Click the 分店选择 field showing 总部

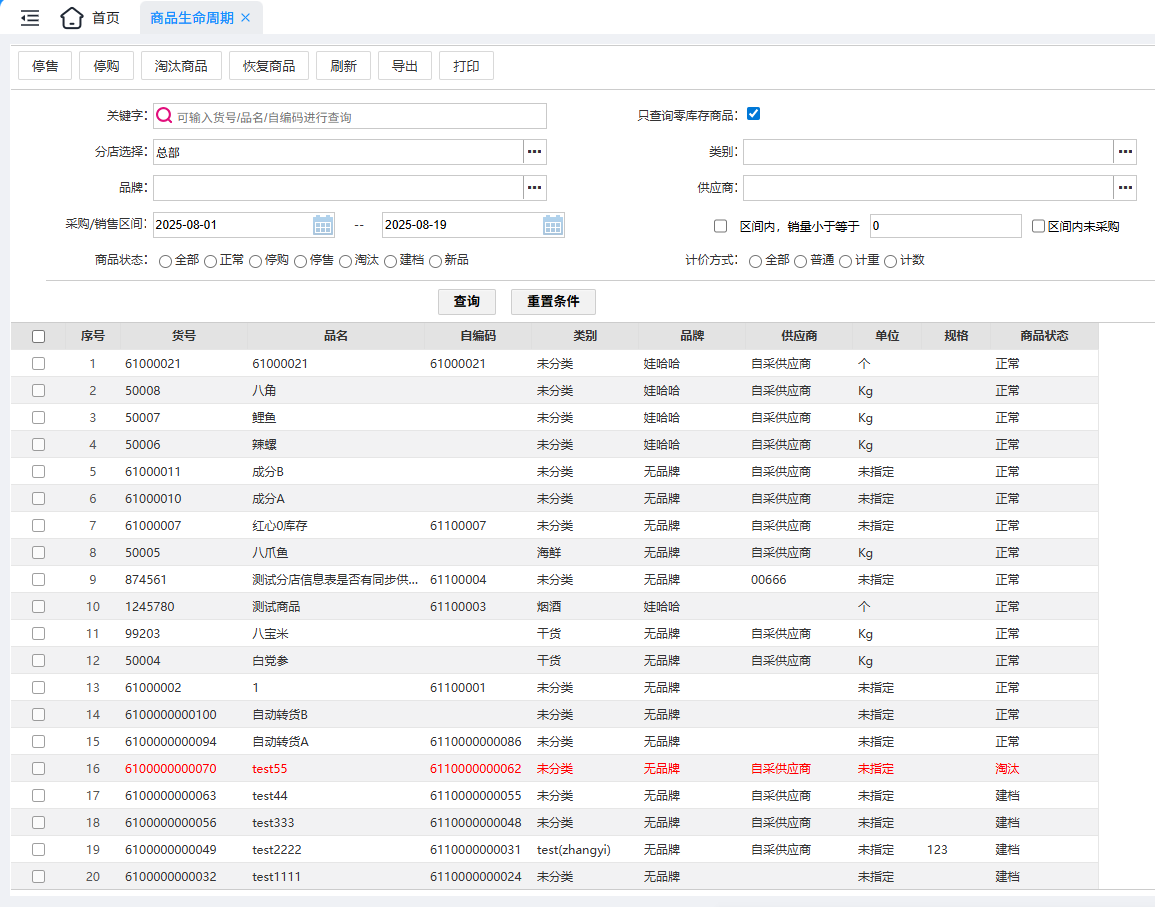pyautogui.click(x=338, y=152)
